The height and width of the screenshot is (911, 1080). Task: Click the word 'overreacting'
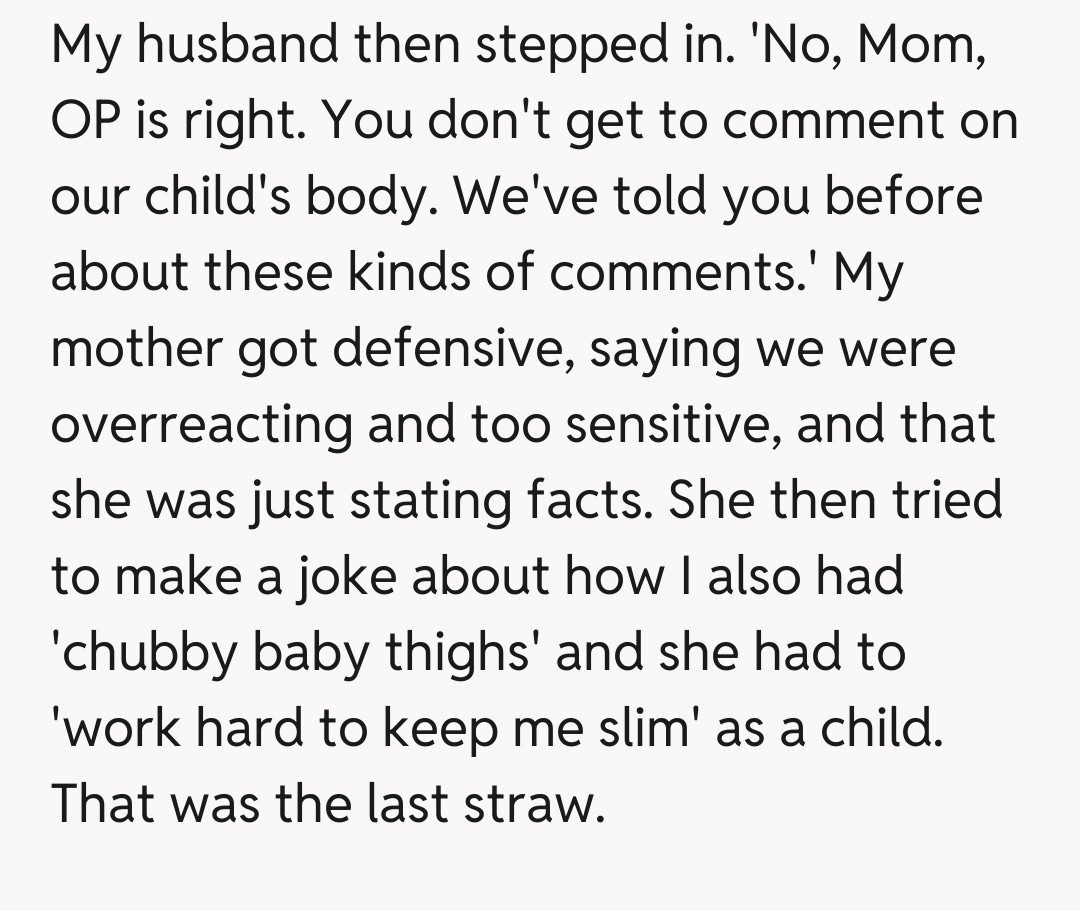tap(202, 425)
